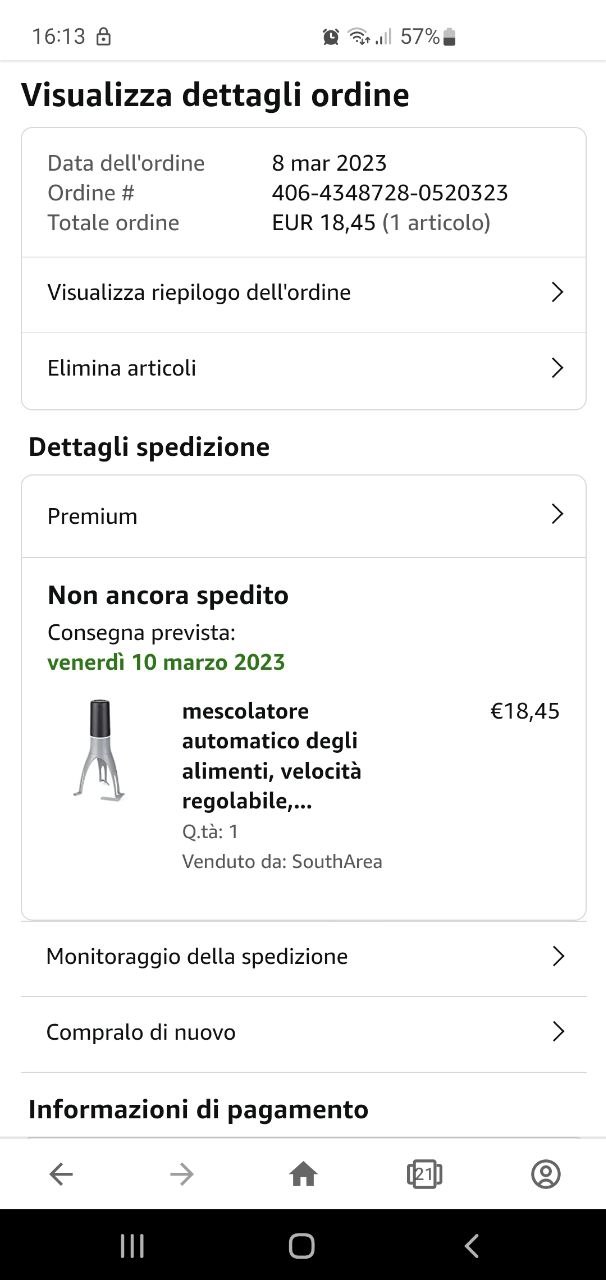606x1280 pixels.
Task: Open the account profile icon
Action: tap(545, 1174)
